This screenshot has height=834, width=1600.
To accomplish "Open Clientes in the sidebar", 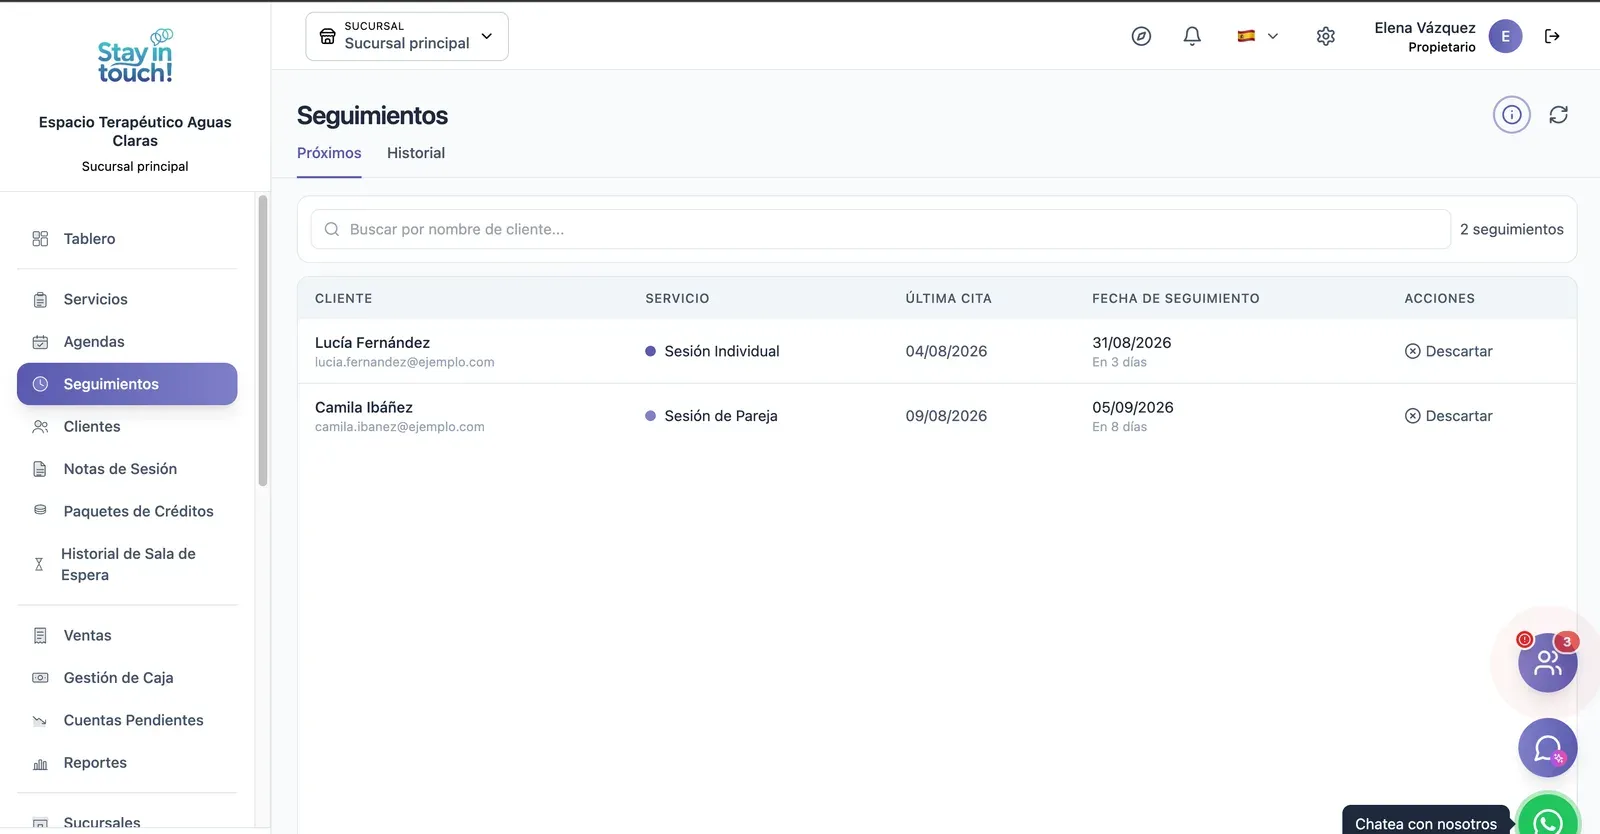I will tap(127, 426).
